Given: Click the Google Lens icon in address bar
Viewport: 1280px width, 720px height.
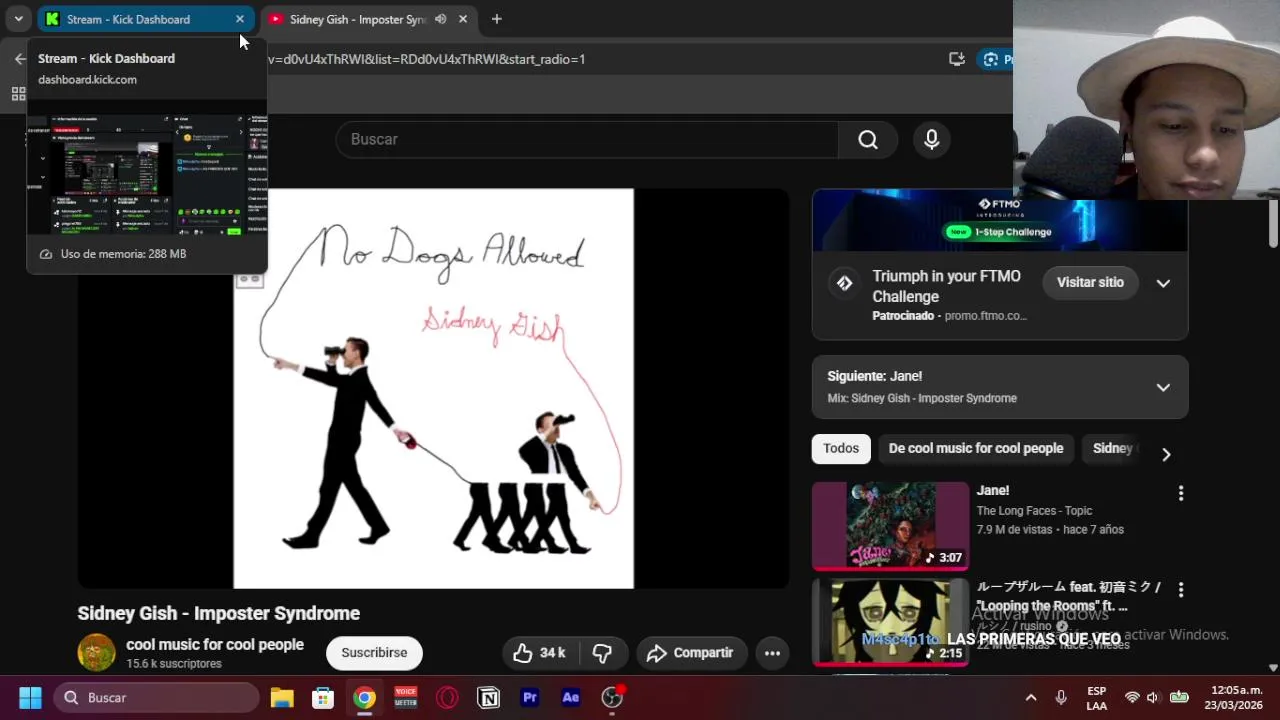Looking at the screenshot, I should pos(992,59).
